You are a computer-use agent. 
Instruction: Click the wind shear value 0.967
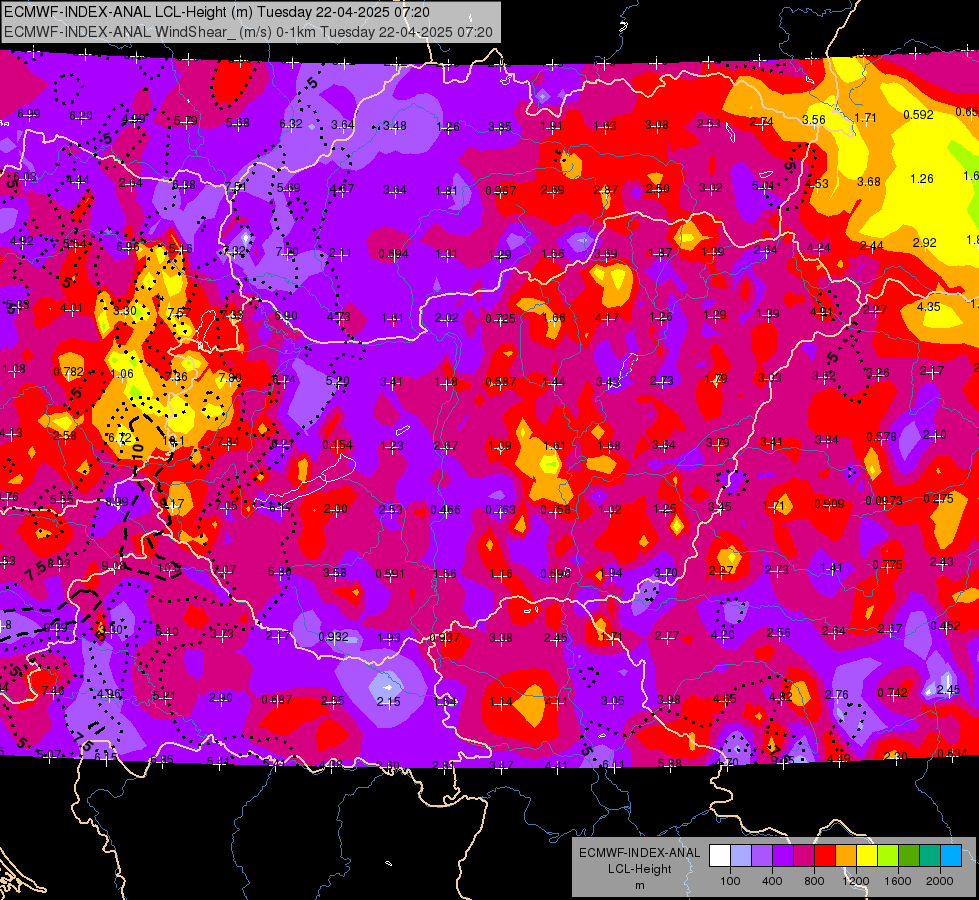501,190
